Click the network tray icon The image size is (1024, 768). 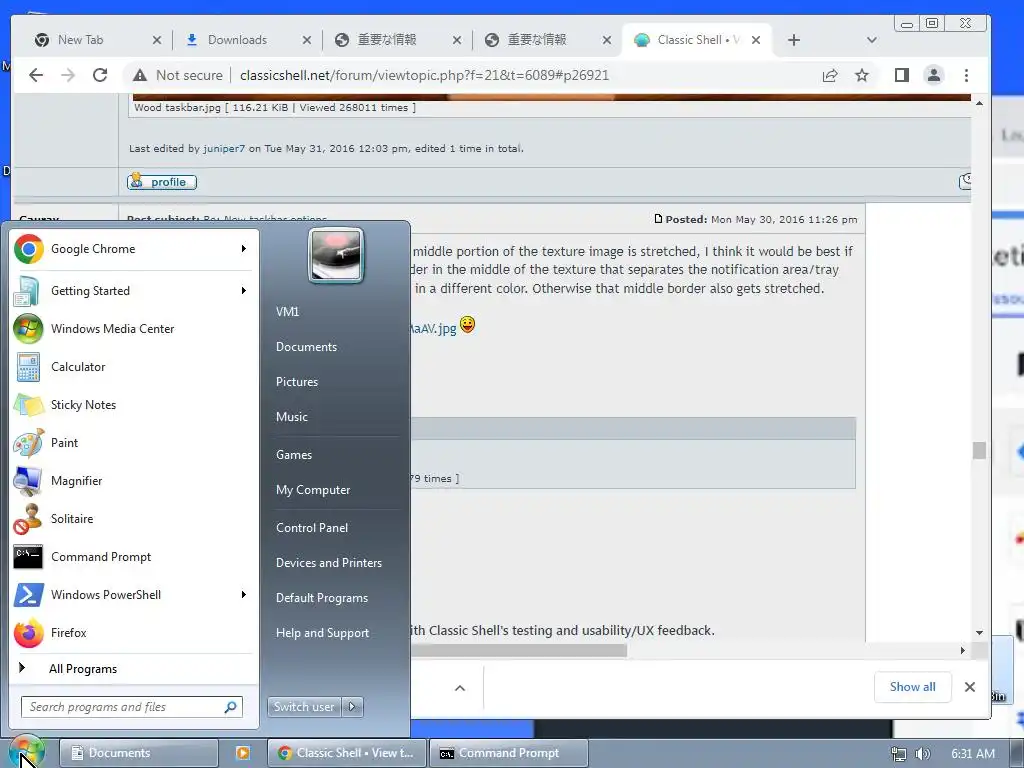899,754
